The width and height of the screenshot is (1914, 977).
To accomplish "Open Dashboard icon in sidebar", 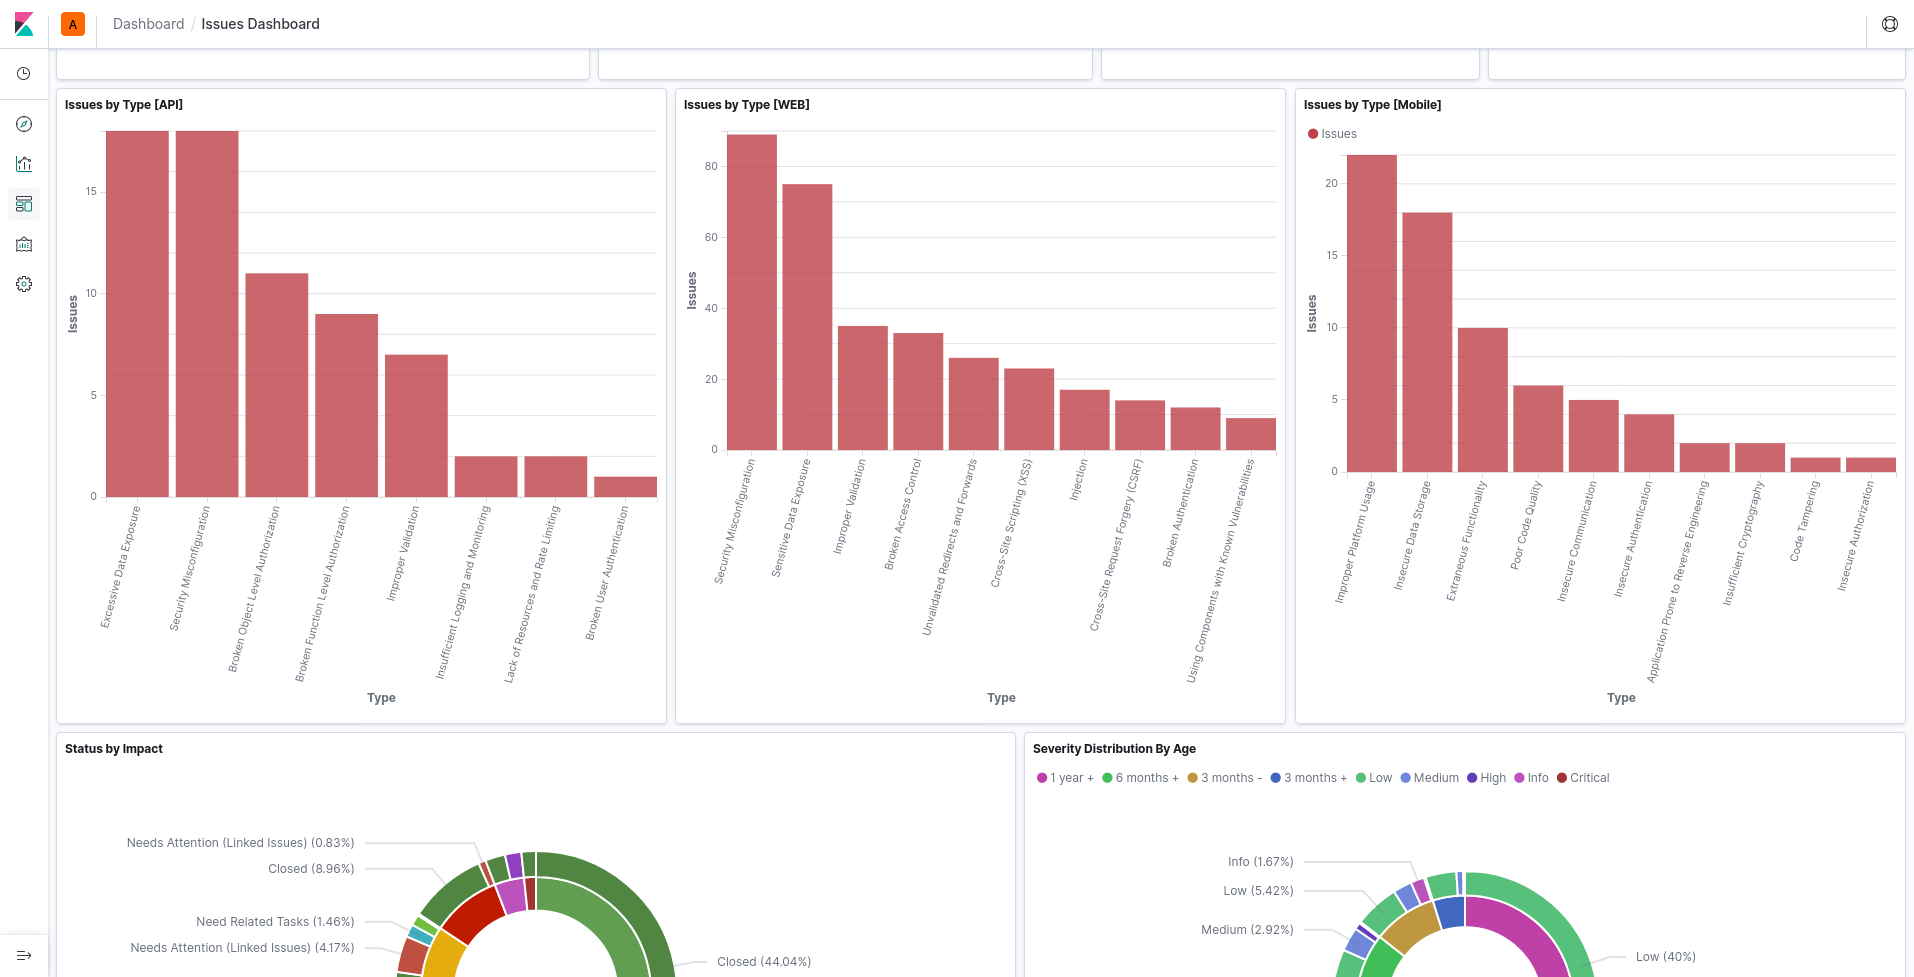I will pos(24,204).
